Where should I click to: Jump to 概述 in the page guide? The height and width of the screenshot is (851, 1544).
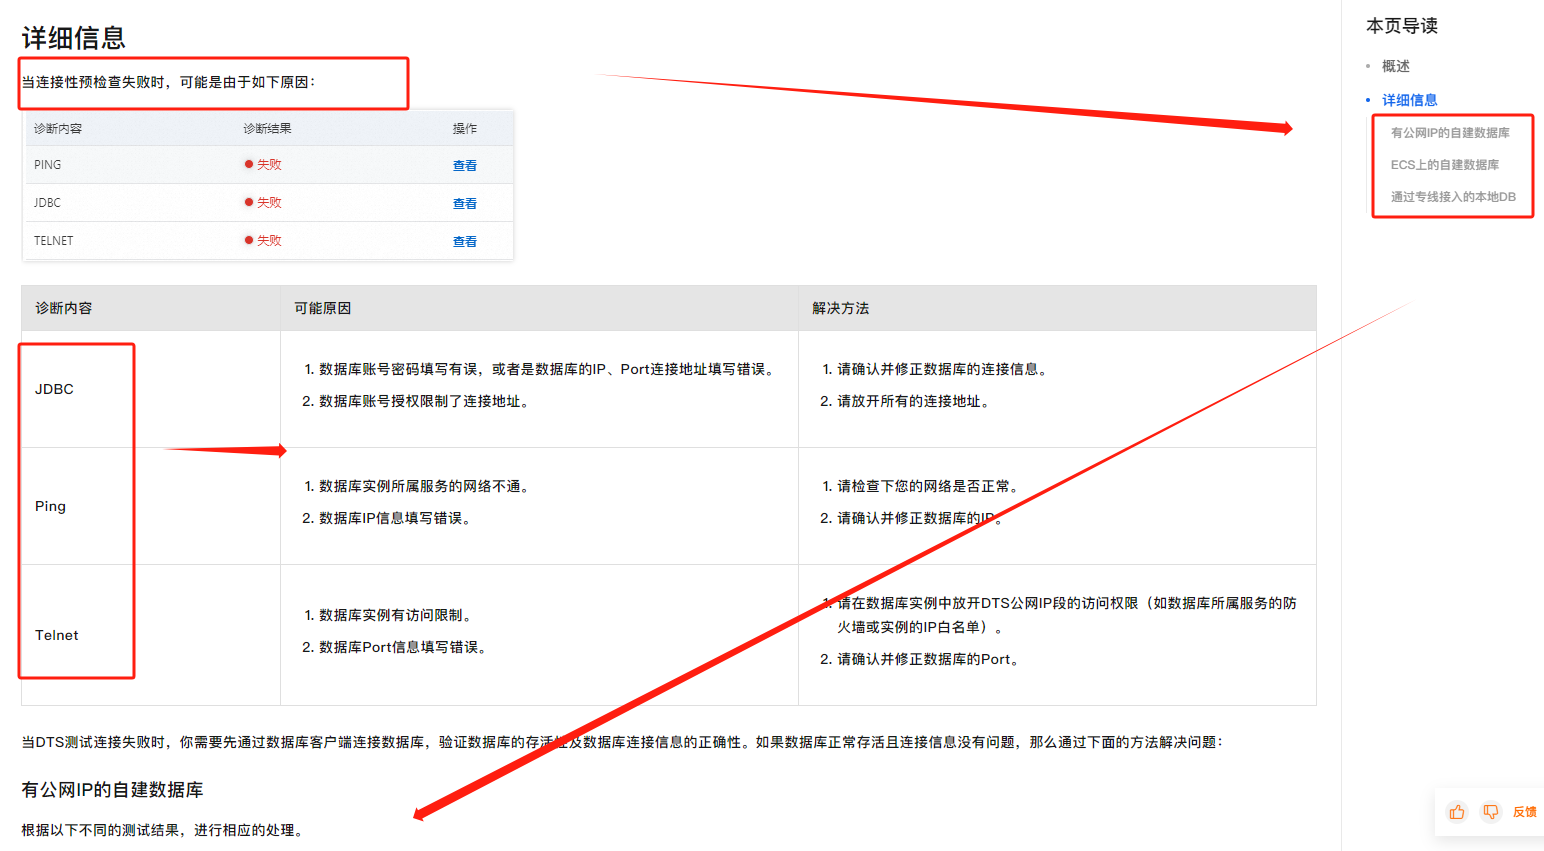pyautogui.click(x=1395, y=66)
